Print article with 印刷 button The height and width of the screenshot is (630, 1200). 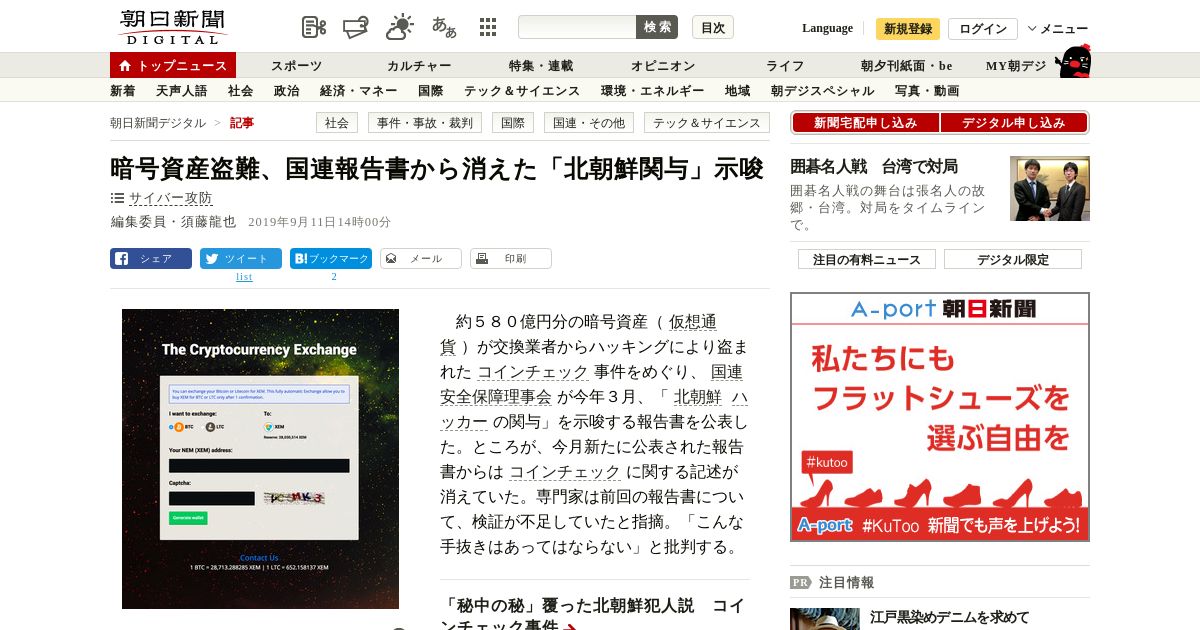511,259
